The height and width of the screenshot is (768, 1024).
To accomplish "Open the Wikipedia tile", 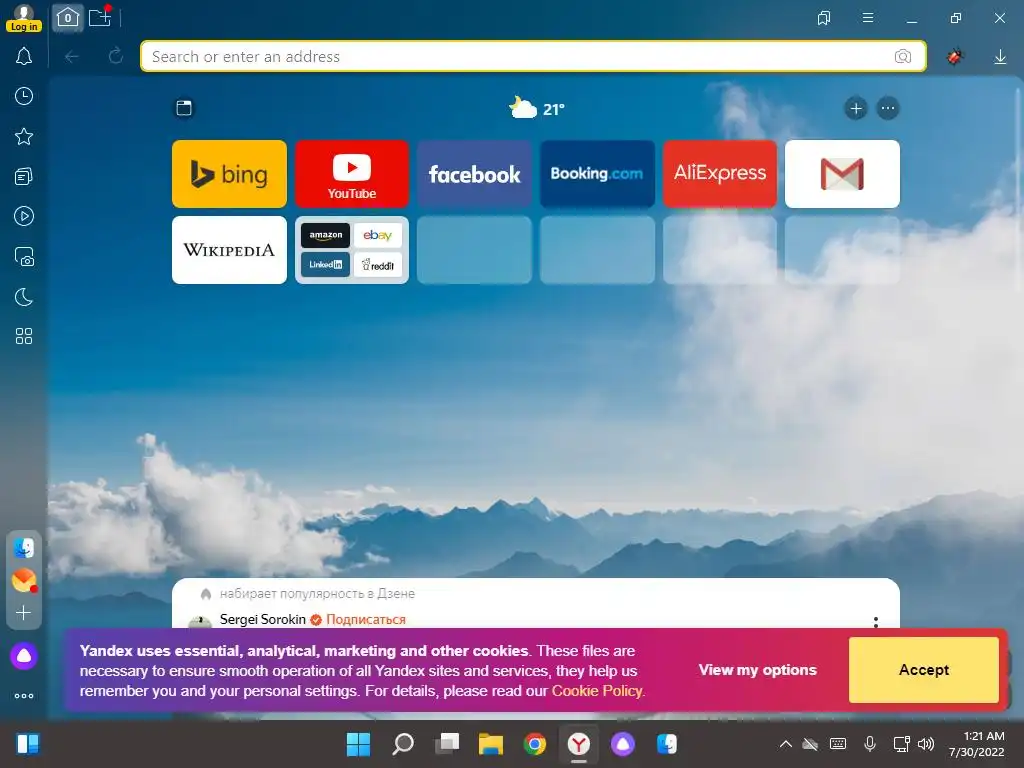I will click(229, 250).
